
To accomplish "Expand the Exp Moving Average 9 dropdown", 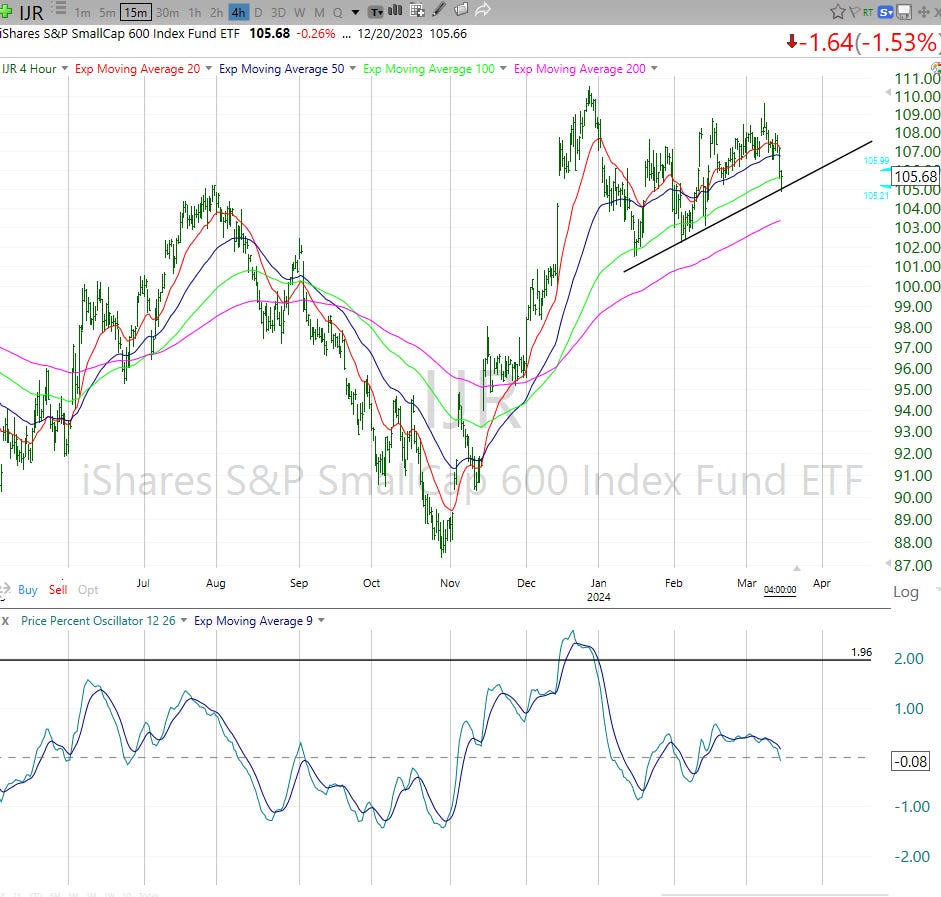I will click(x=321, y=620).
